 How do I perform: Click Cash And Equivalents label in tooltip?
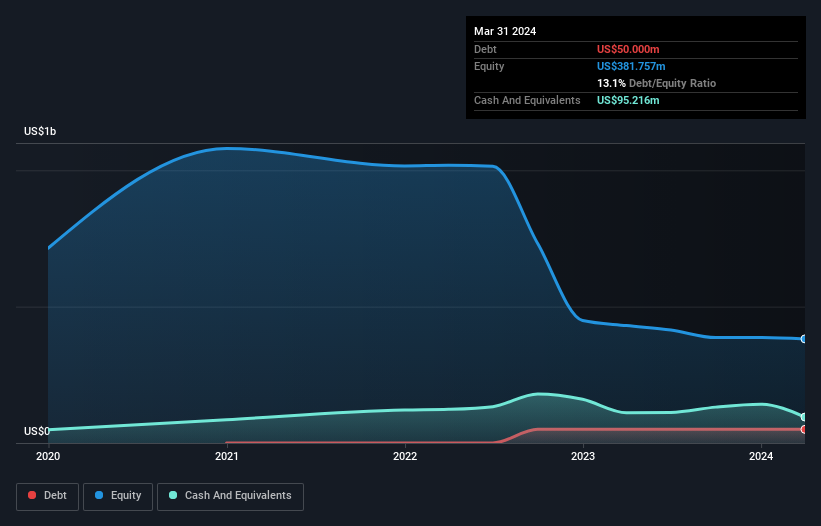click(527, 100)
